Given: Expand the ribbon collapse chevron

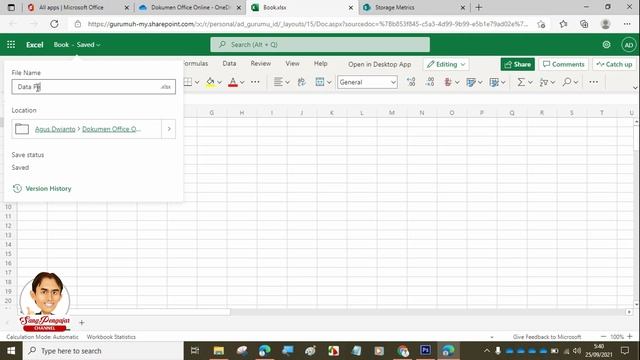Looking at the screenshot, I should coord(635,88).
